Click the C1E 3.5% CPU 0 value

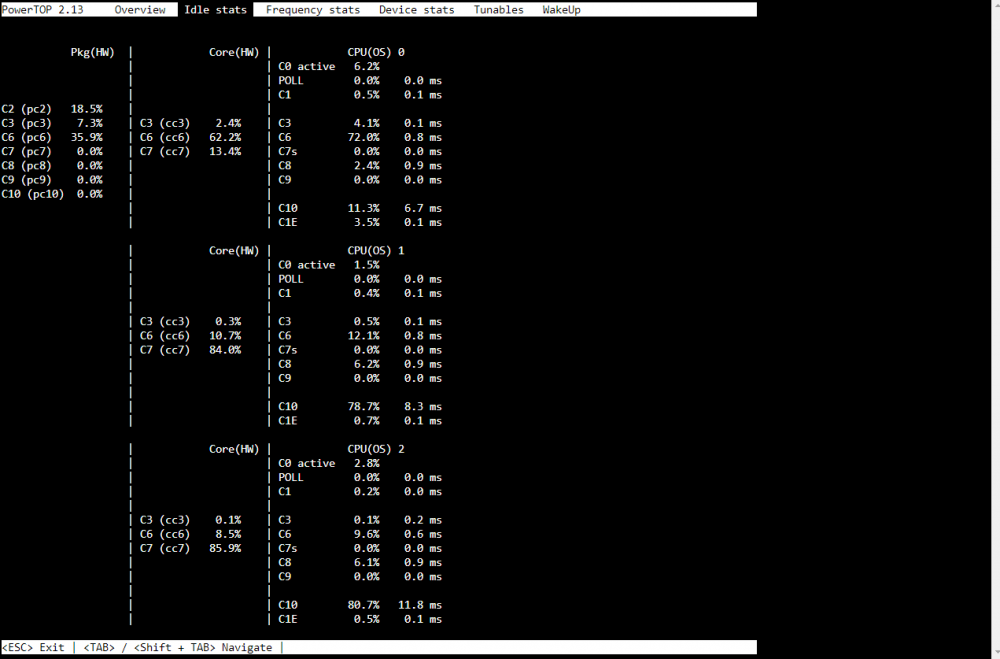click(367, 222)
